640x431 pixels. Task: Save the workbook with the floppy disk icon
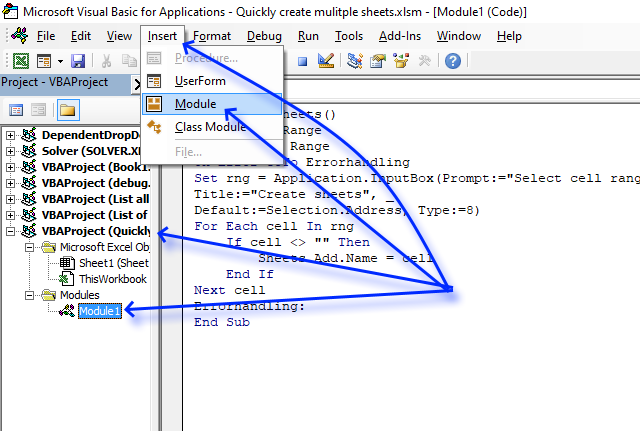click(x=78, y=61)
